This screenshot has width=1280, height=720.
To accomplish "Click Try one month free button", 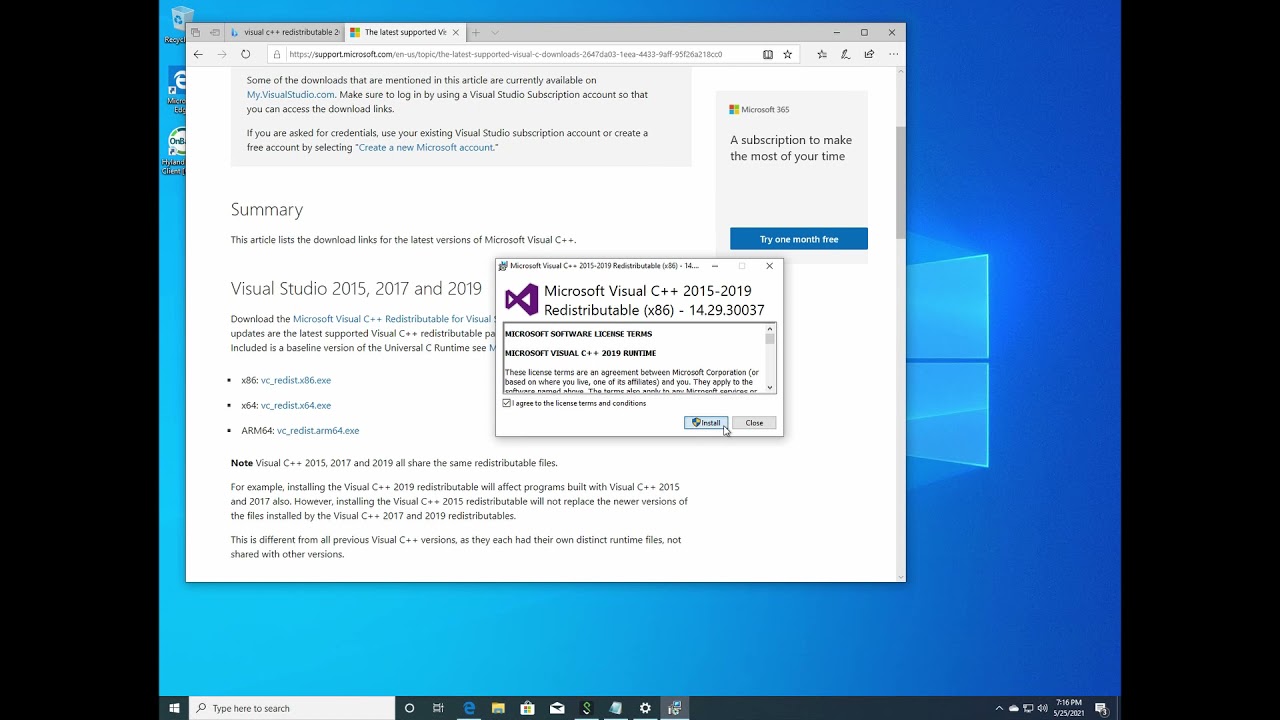I will 799,239.
